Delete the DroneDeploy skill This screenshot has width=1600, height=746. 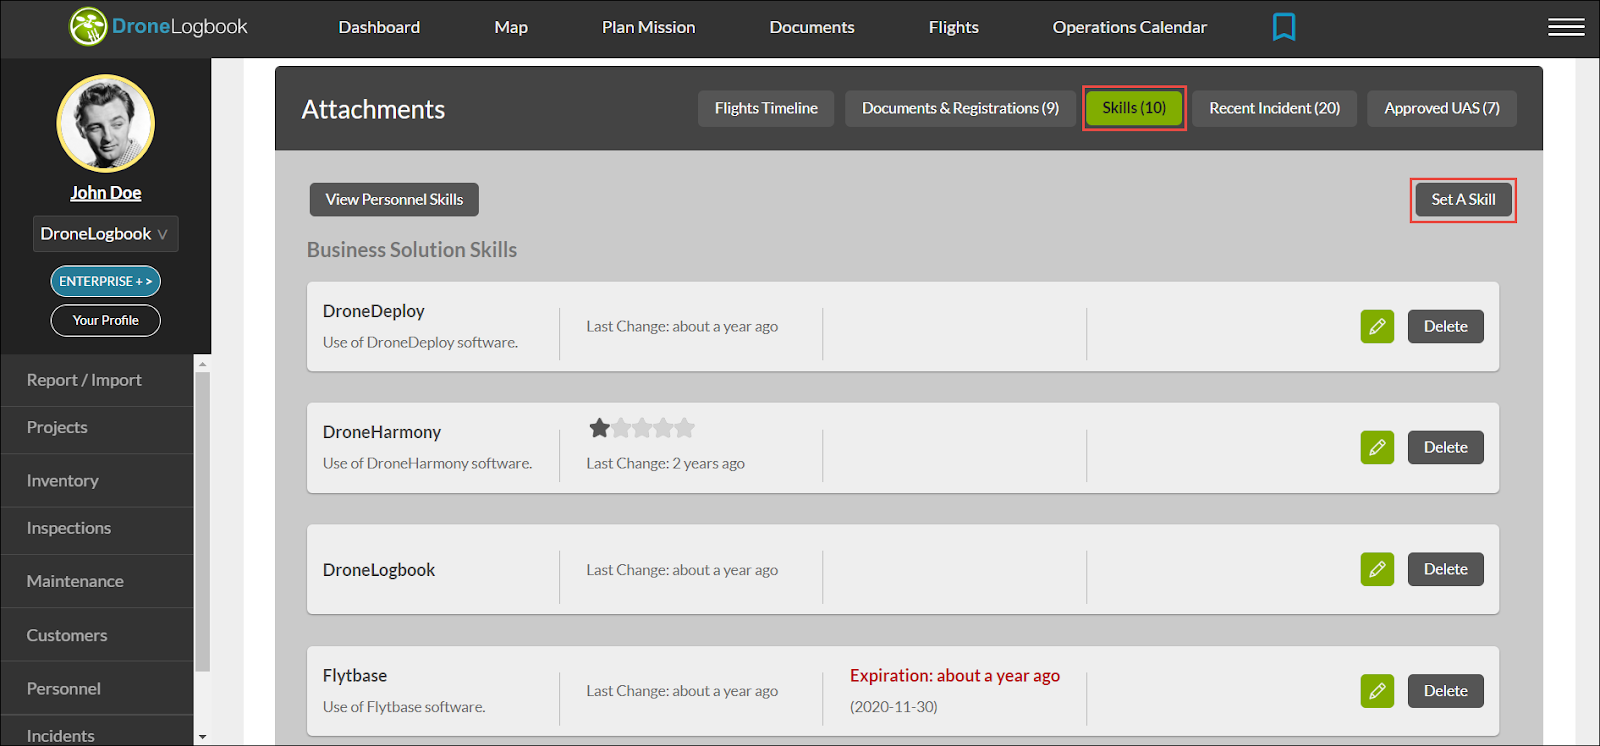[1446, 326]
